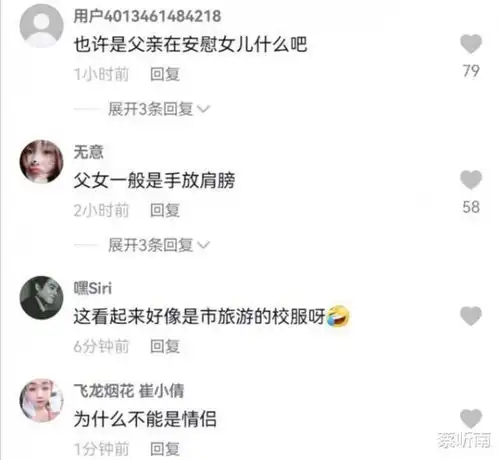Reply to 嘿Siri's 6分钟前 comment
The image size is (500, 460).
(x=165, y=346)
